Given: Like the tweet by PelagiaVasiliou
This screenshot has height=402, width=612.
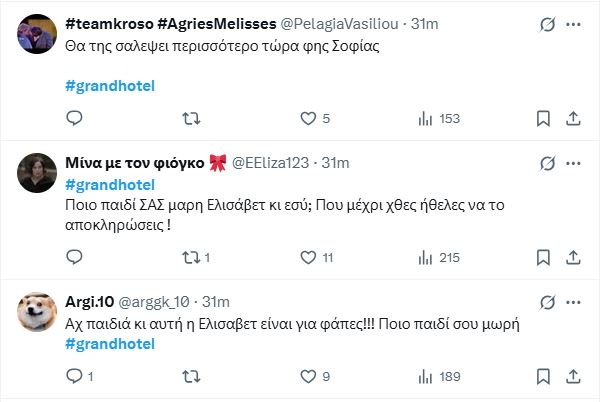Looking at the screenshot, I should [308, 118].
